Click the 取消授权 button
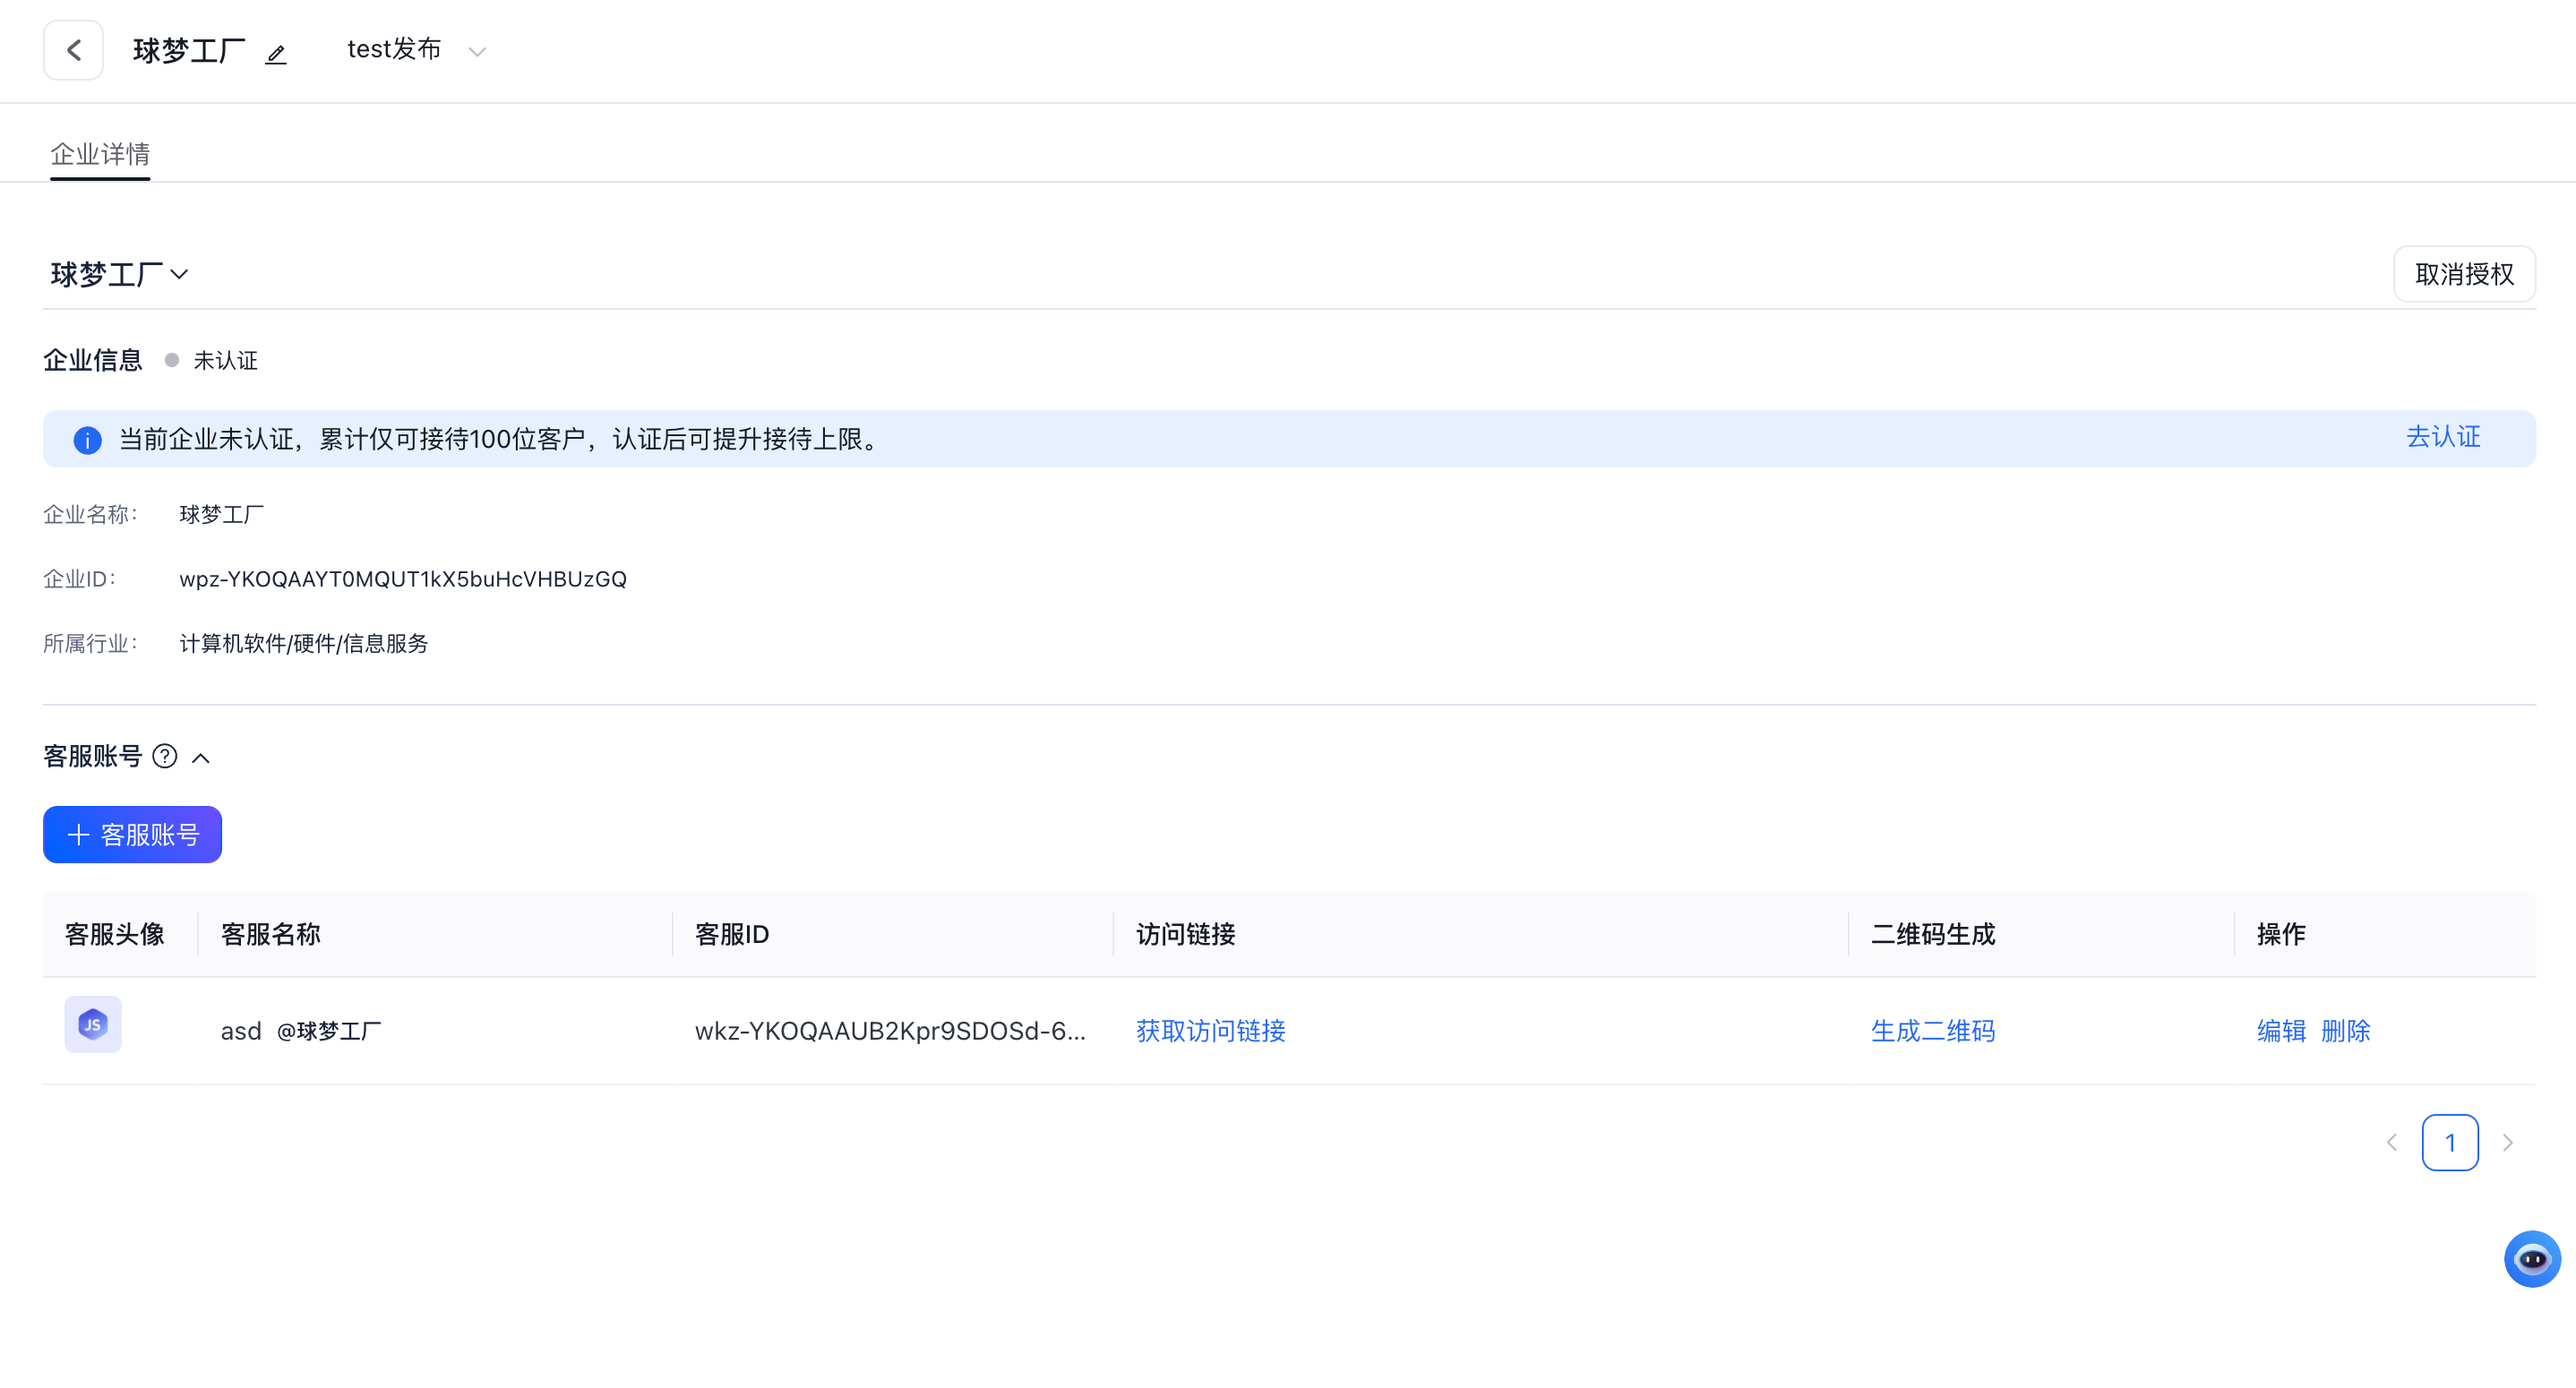The width and height of the screenshot is (2576, 1388). coord(2464,273)
